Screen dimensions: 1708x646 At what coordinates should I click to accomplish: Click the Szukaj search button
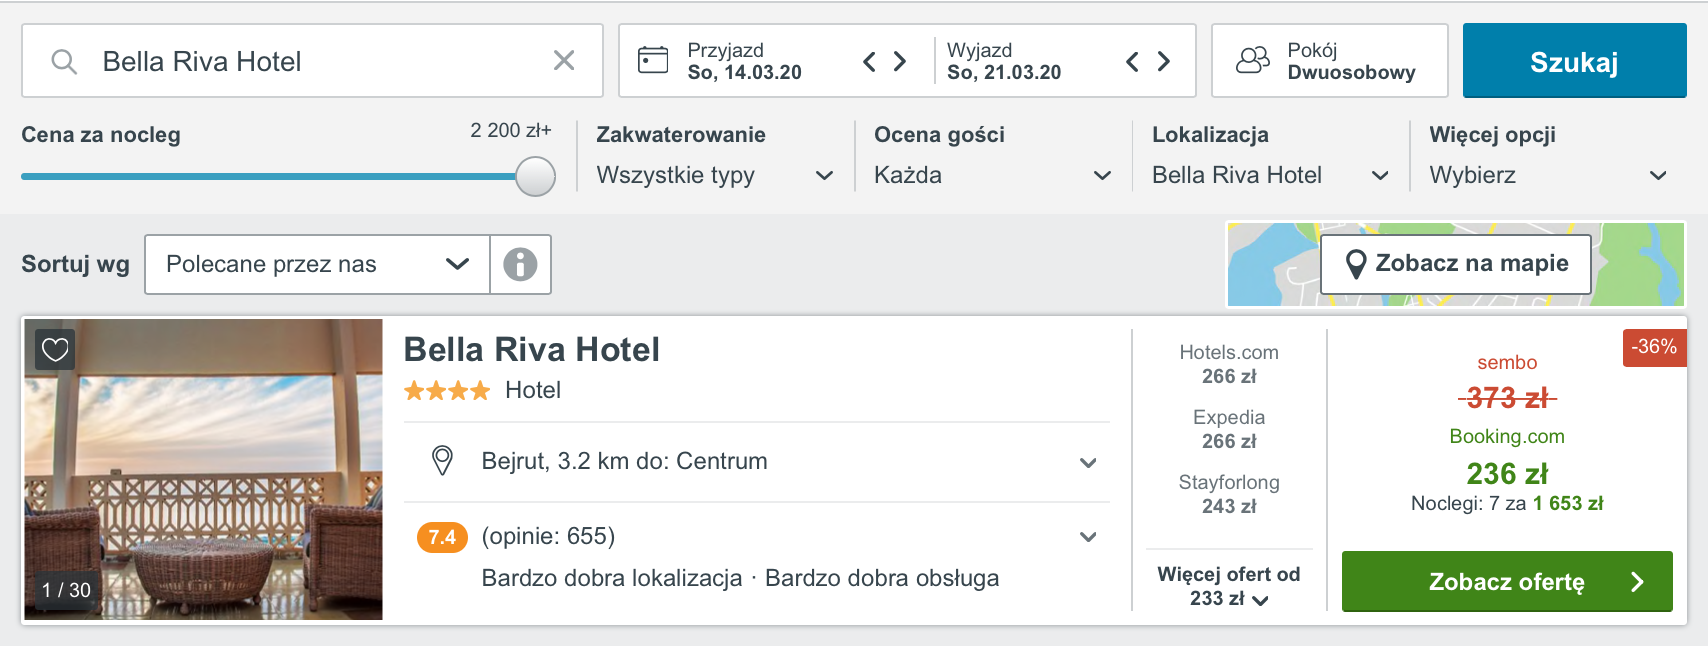[1574, 61]
